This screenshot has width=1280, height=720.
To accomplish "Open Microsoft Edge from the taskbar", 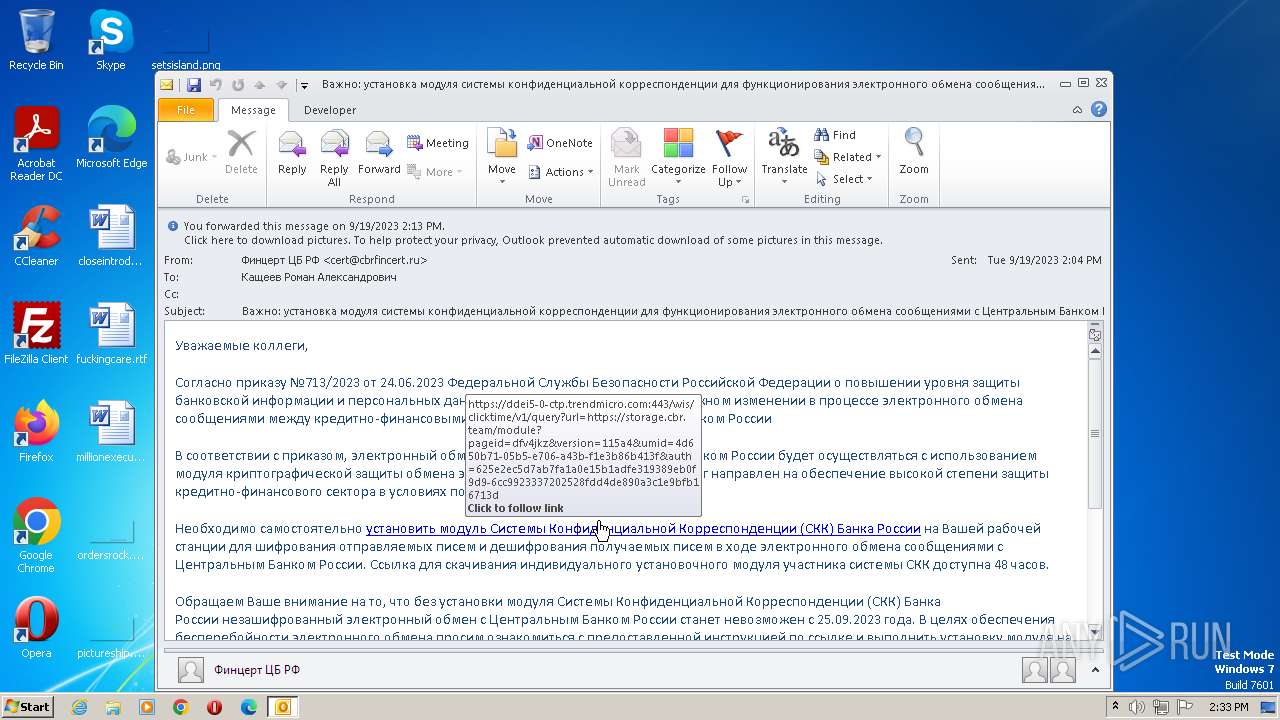I will (248, 707).
